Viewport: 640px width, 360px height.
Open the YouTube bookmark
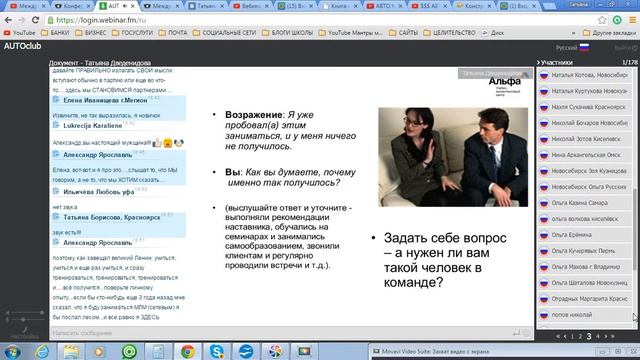(x=20, y=33)
